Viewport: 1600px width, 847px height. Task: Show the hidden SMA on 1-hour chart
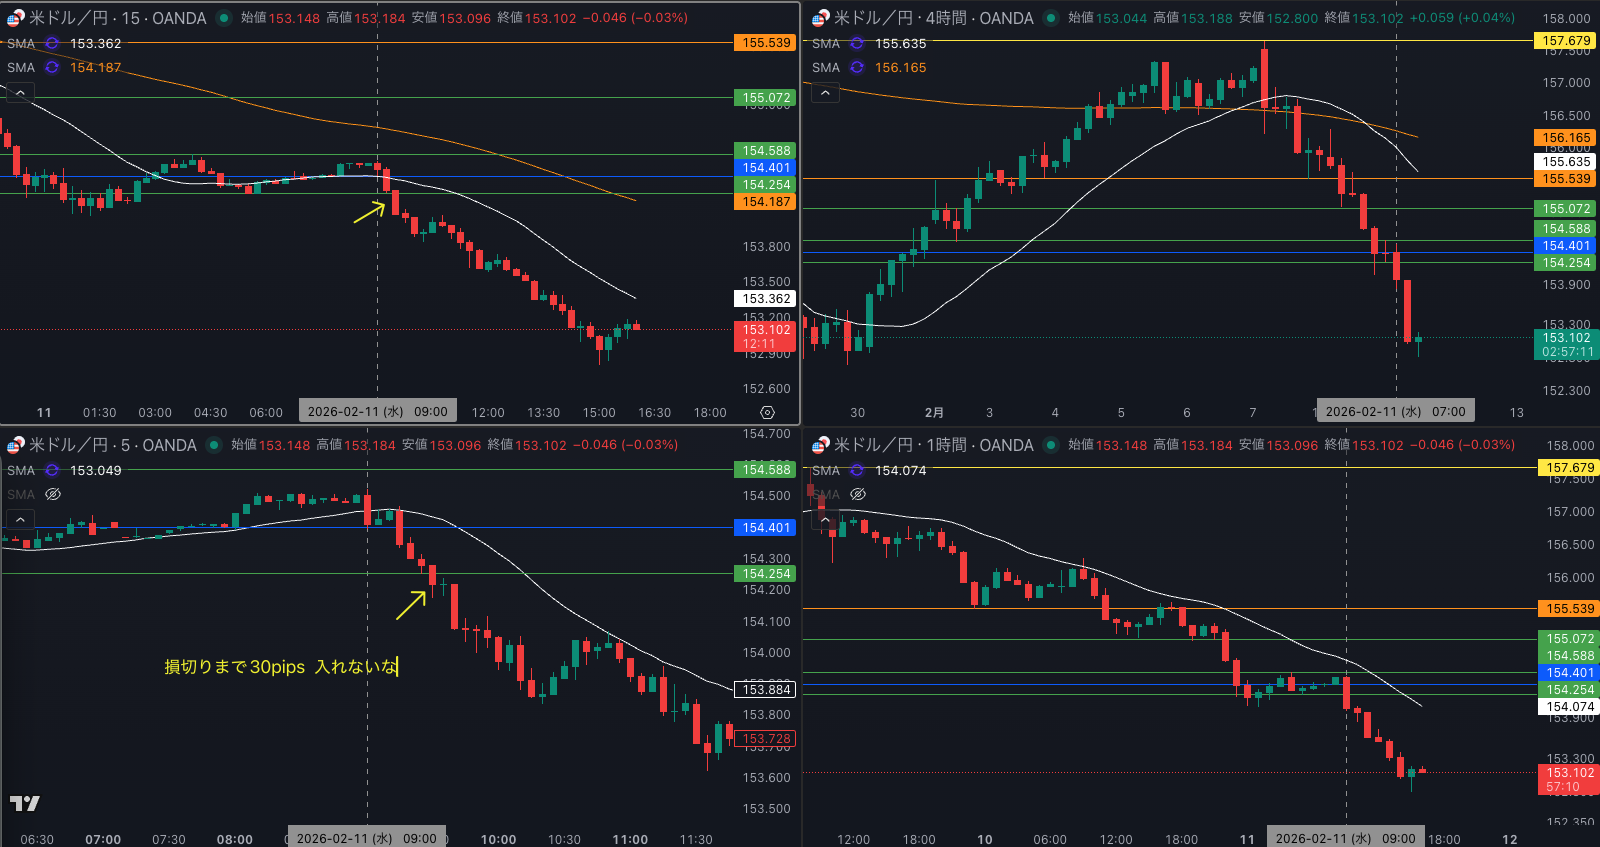click(x=858, y=495)
